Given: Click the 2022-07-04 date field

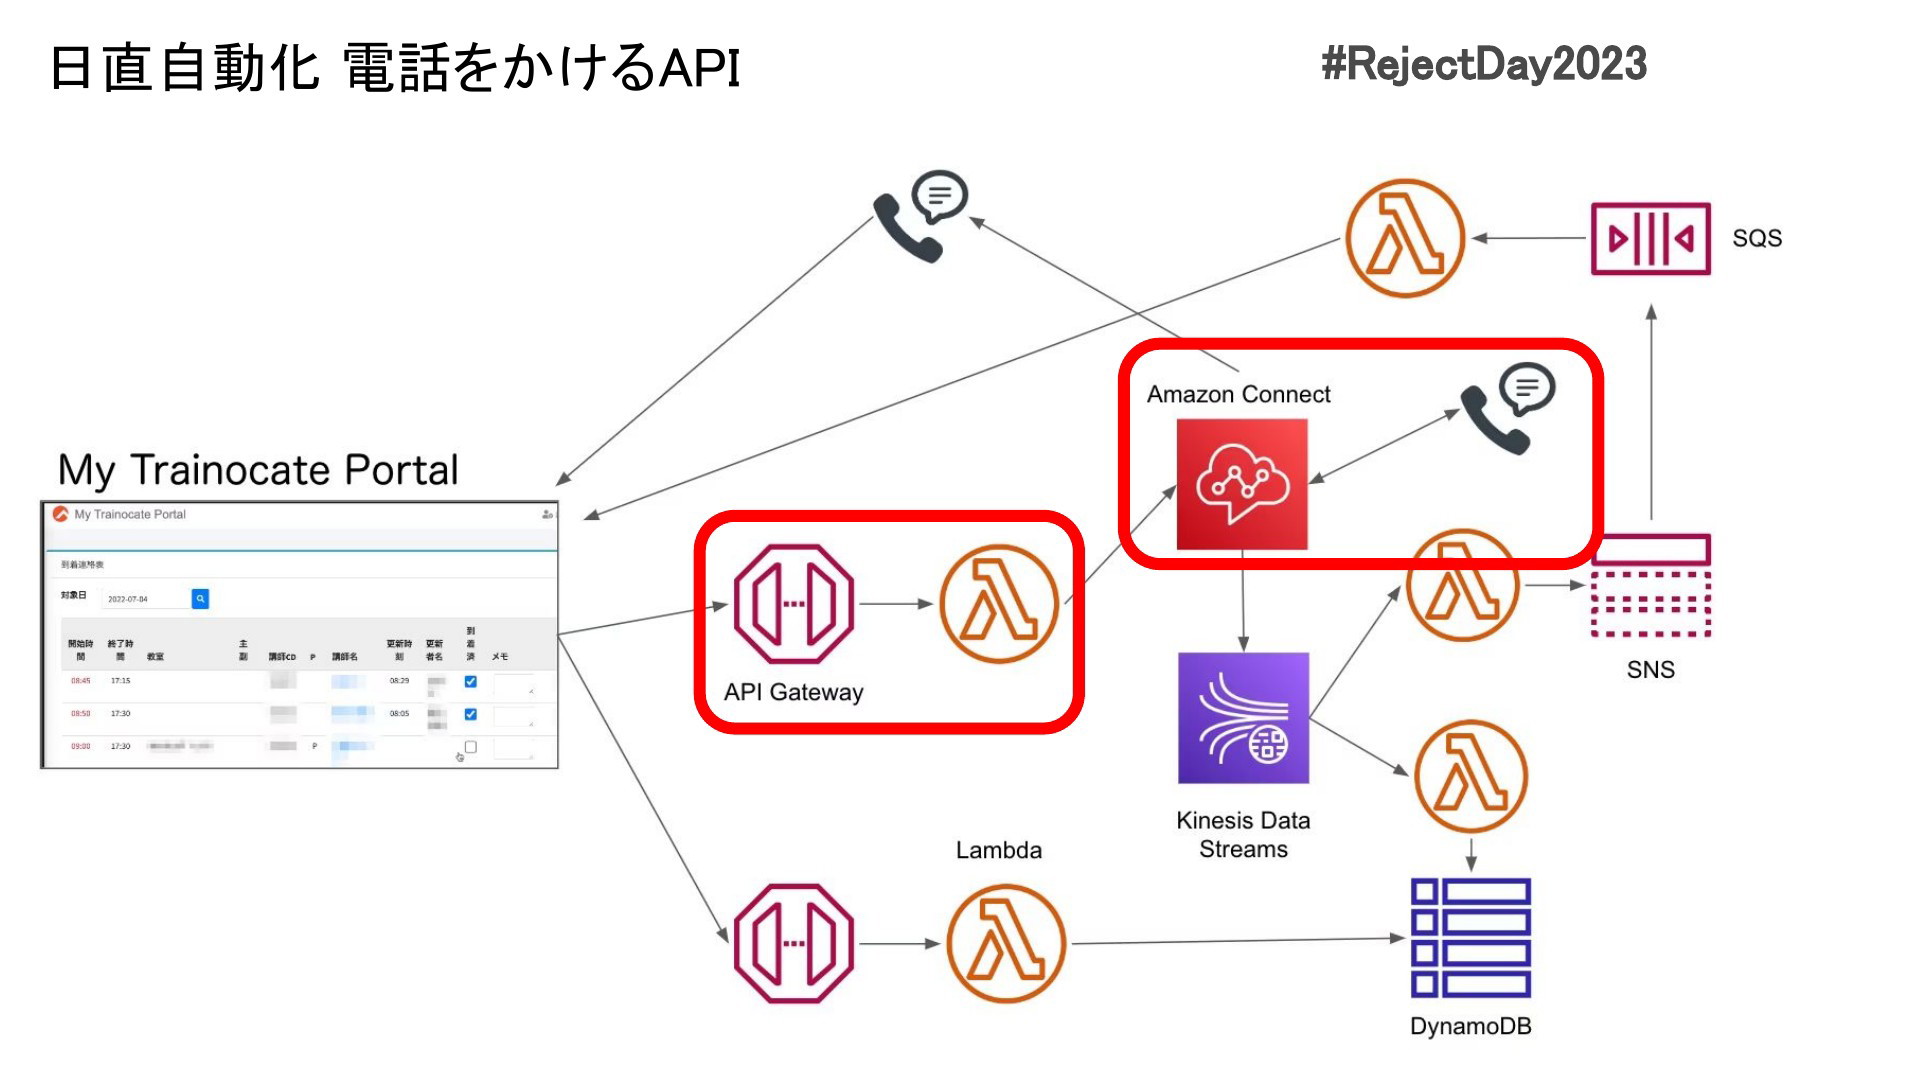Looking at the screenshot, I should pos(146,598).
